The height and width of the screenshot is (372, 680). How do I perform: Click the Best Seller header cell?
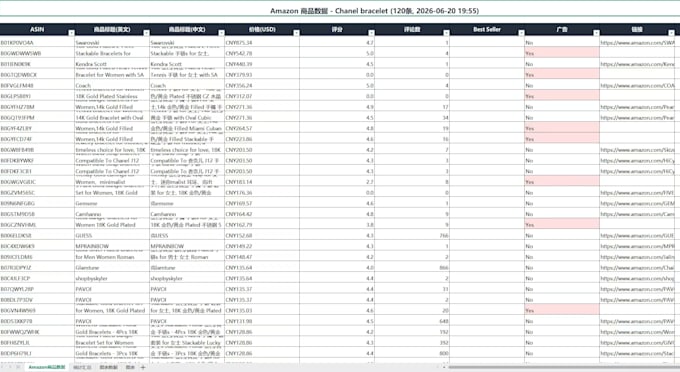tap(487, 29)
